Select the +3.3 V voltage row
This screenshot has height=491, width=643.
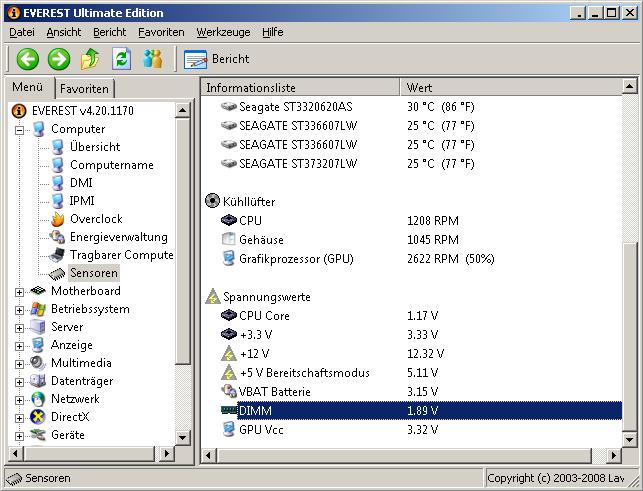[x=411, y=335]
